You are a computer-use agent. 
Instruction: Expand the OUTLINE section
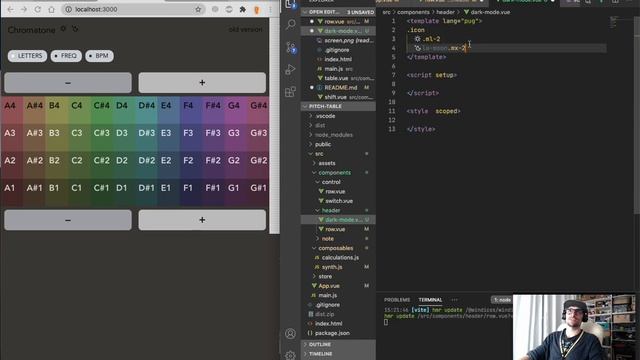pyautogui.click(x=338, y=344)
